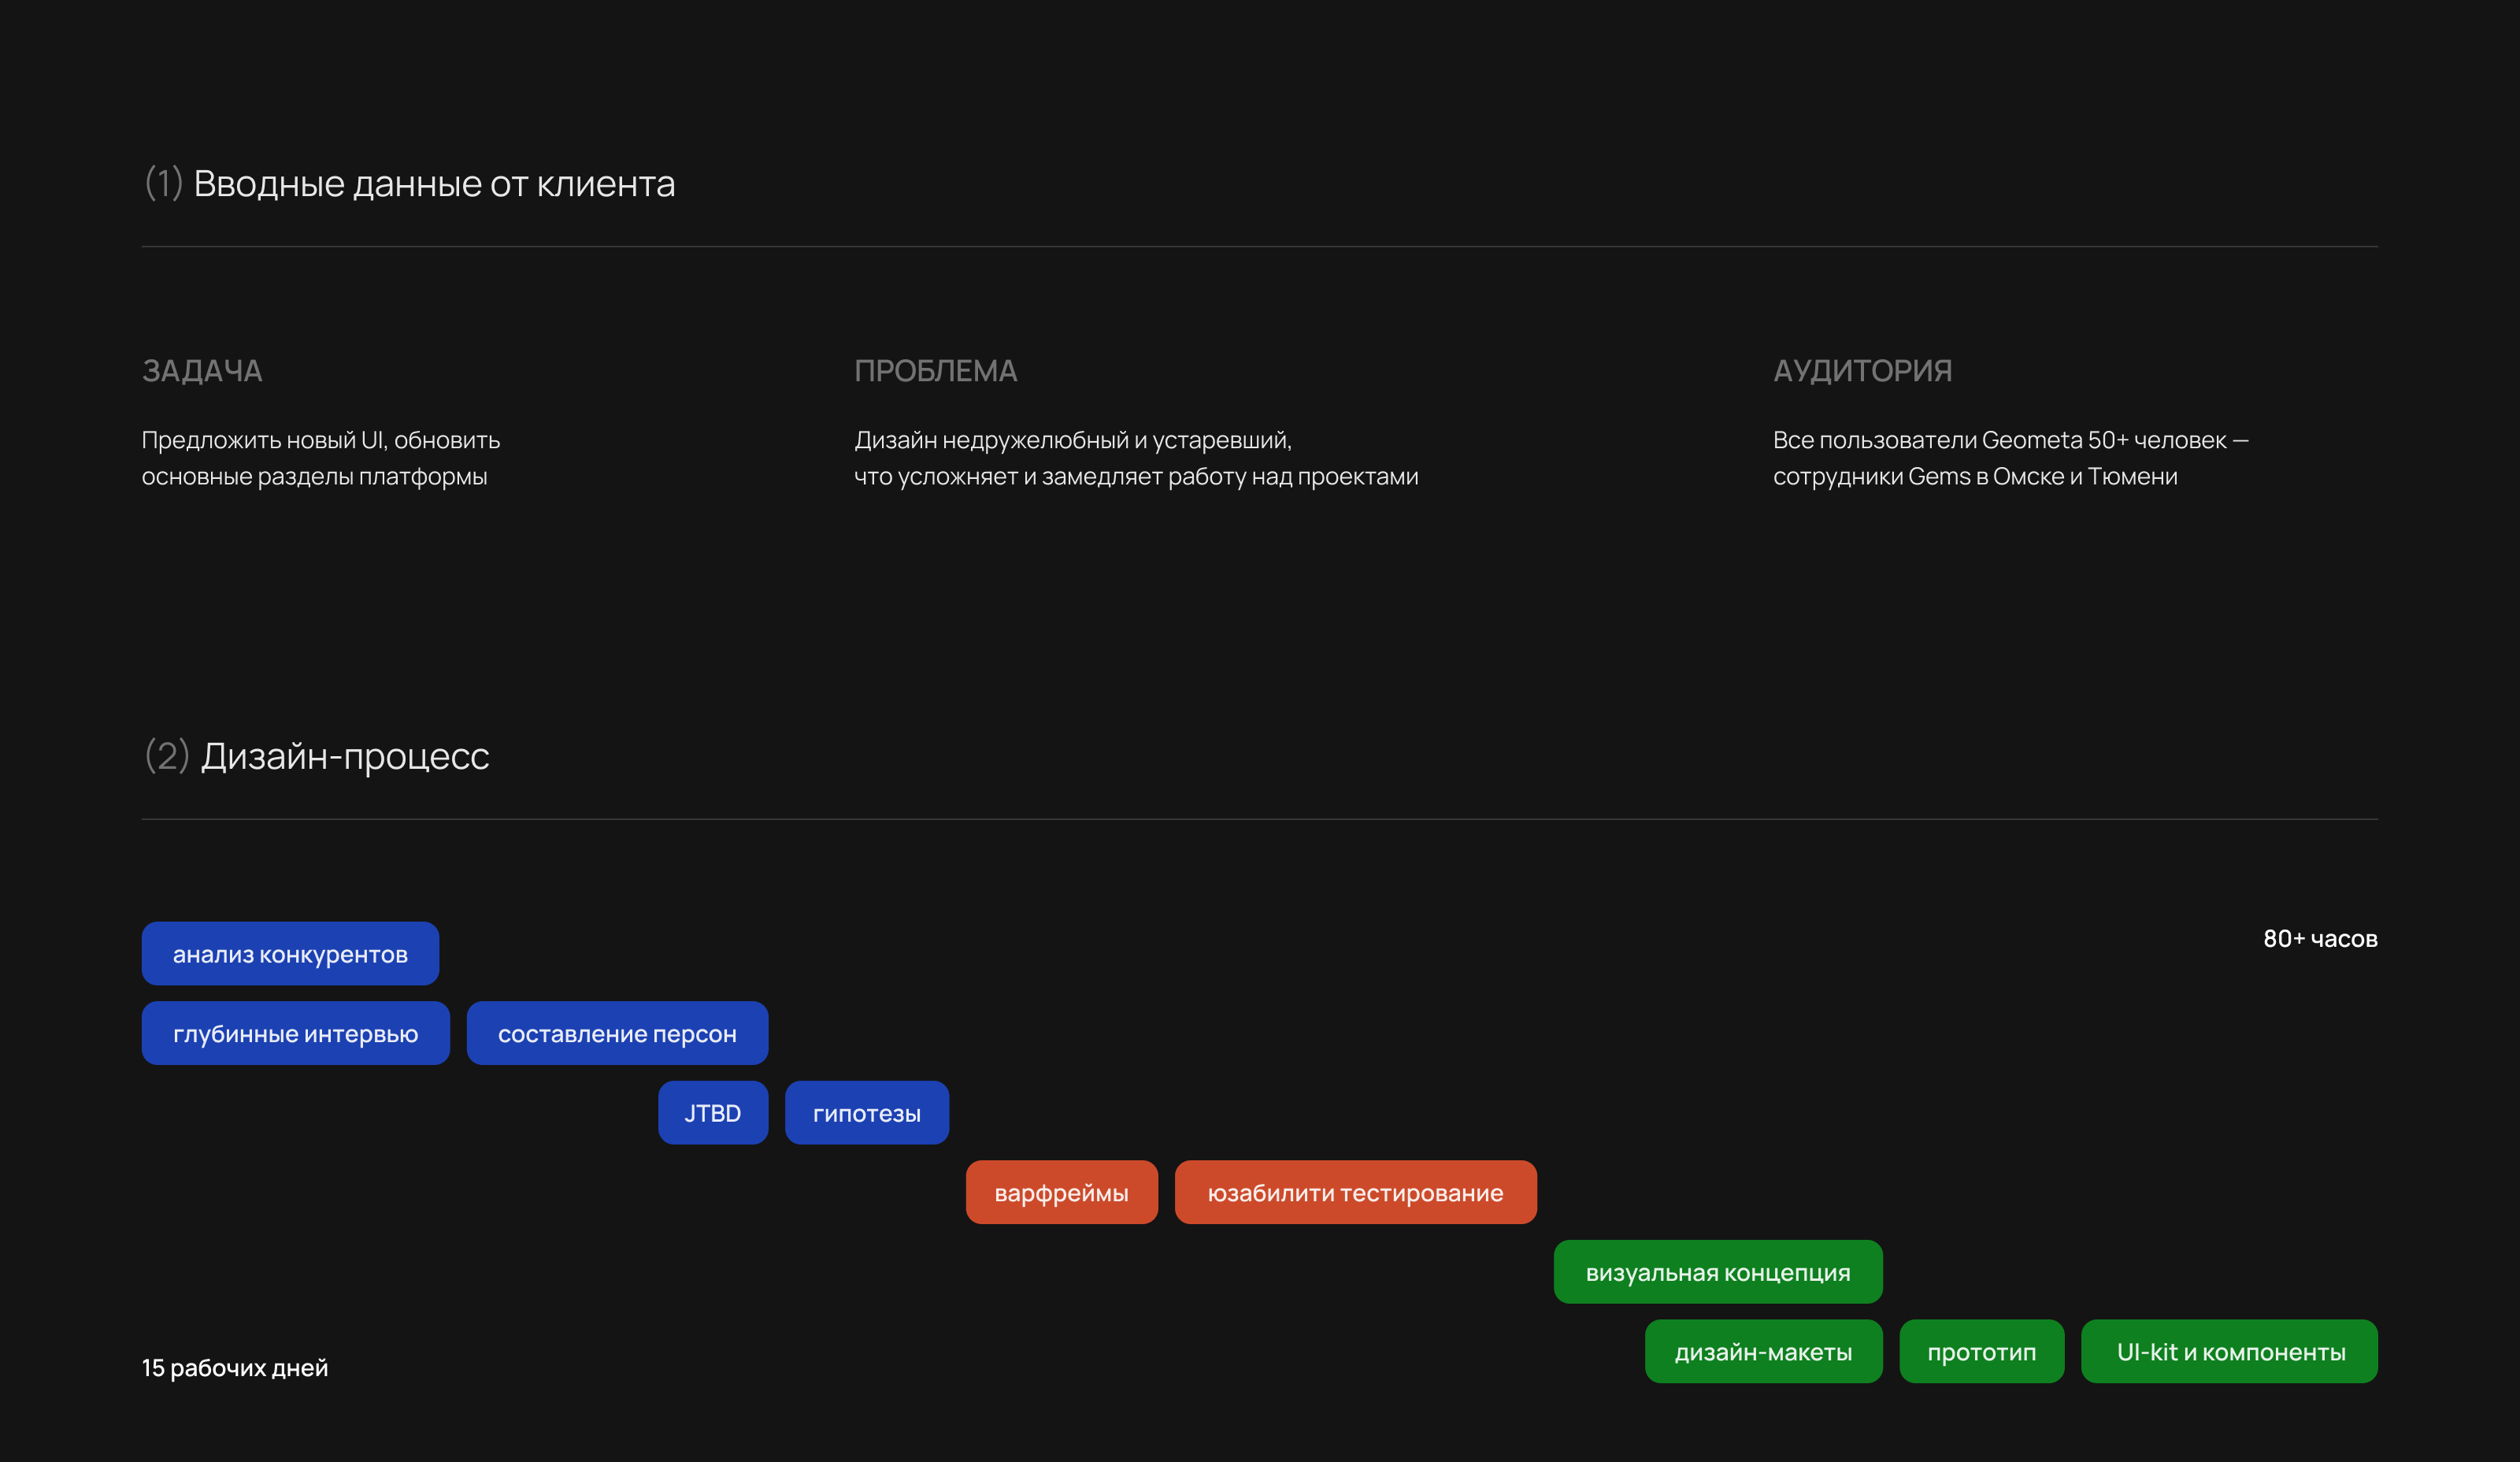Click the 'АУДИТОРИЯ' column label
2520x1462 pixels.
pos(1862,371)
